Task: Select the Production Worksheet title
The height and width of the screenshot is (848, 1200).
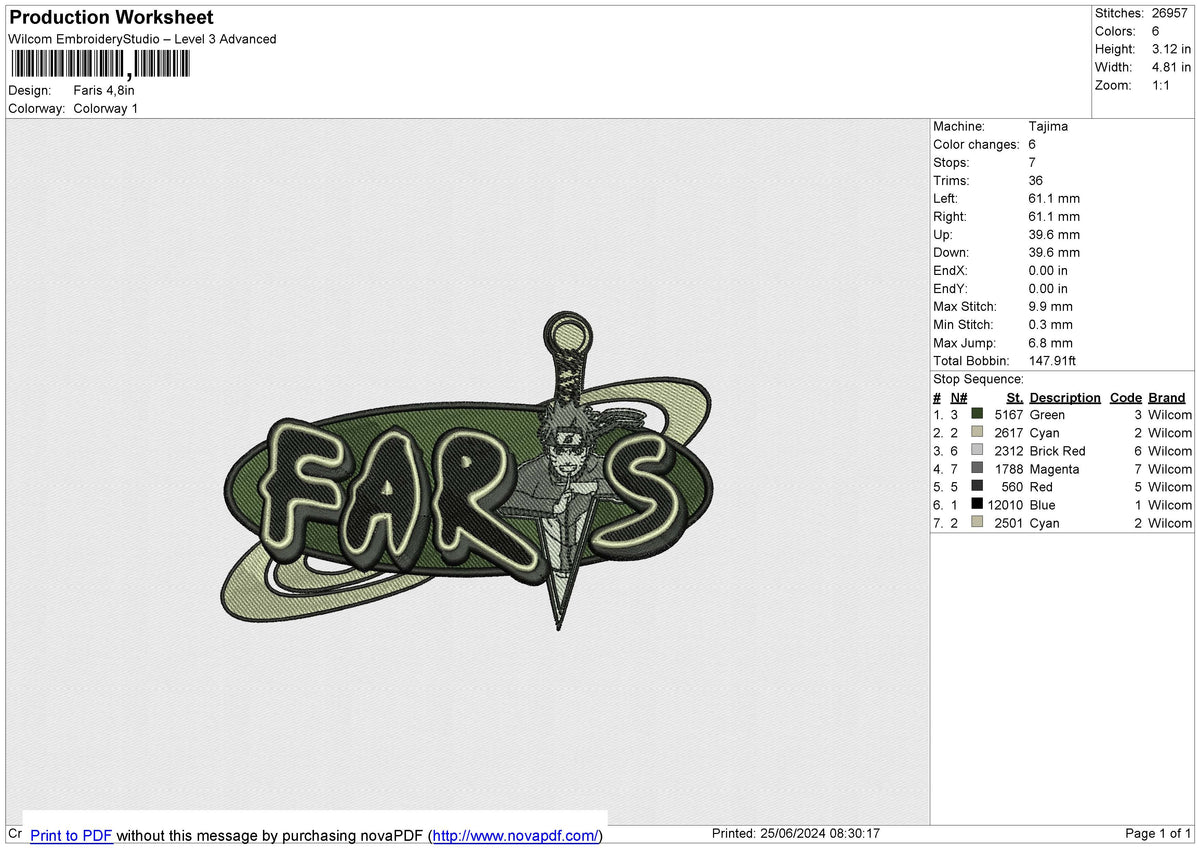Action: (111, 17)
